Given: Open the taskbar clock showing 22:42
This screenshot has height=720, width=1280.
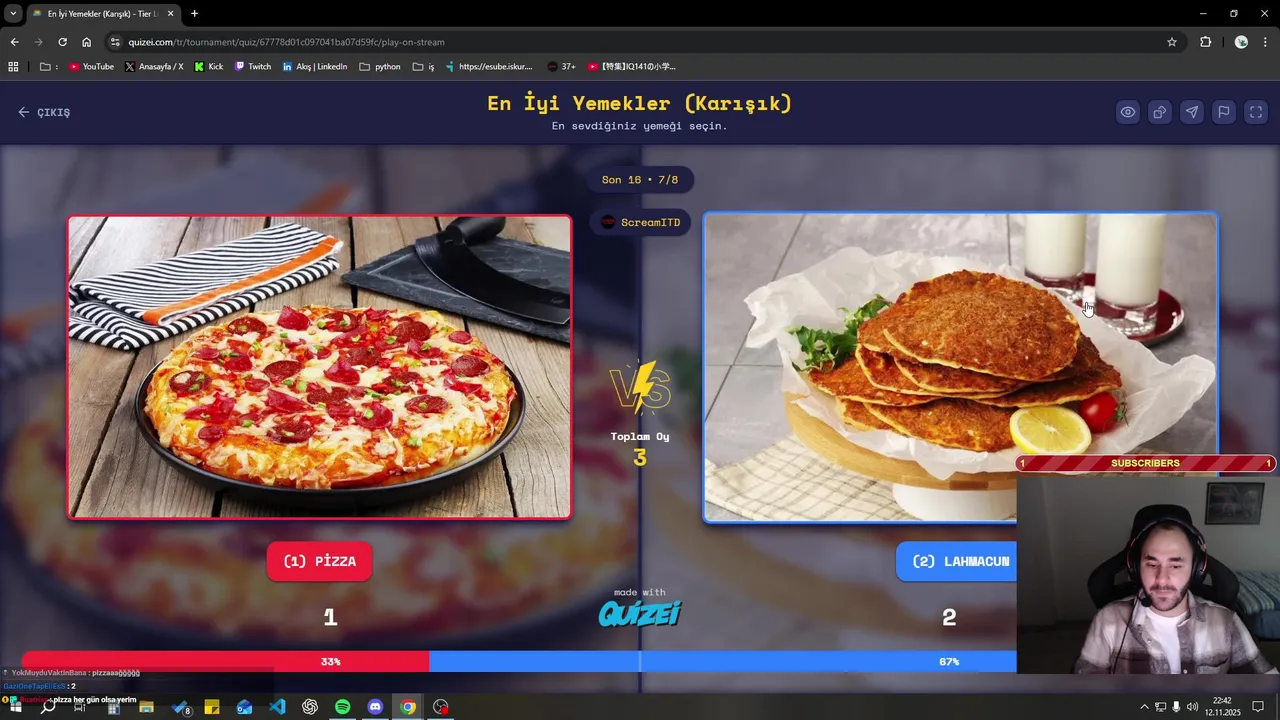Looking at the screenshot, I should (1222, 706).
